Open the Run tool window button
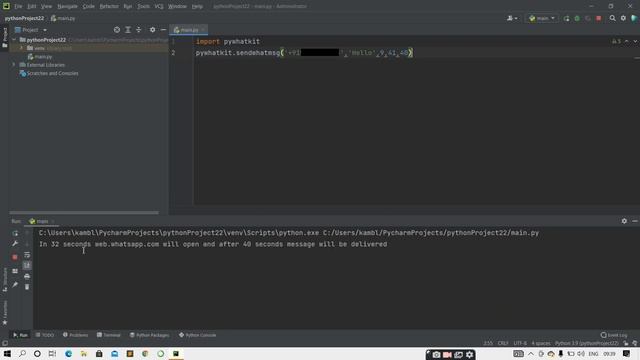This screenshot has width=640, height=360. pyautogui.click(x=20, y=335)
